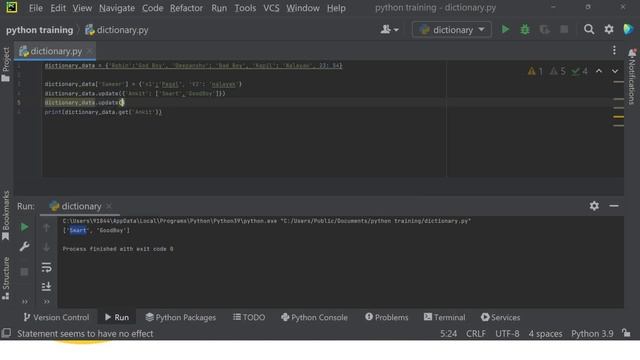Open the Structure tool window sidebar

pos(6,278)
